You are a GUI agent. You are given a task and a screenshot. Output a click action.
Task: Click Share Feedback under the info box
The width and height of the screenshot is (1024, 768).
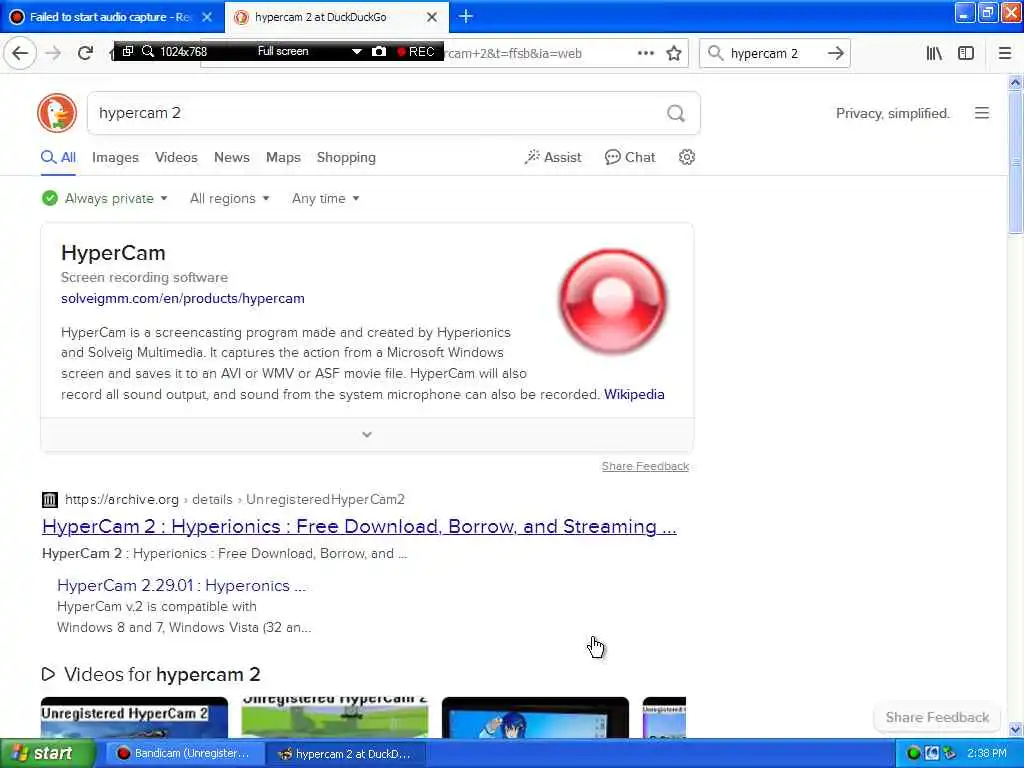(x=645, y=466)
